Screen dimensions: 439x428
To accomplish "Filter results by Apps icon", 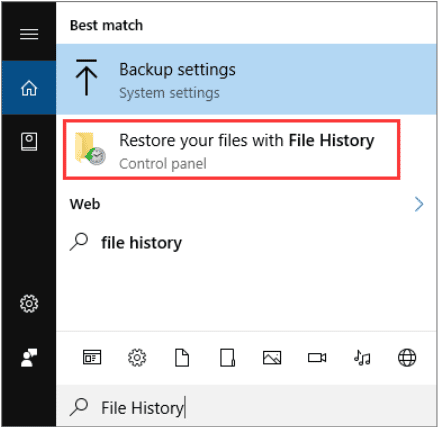I will [x=92, y=358].
